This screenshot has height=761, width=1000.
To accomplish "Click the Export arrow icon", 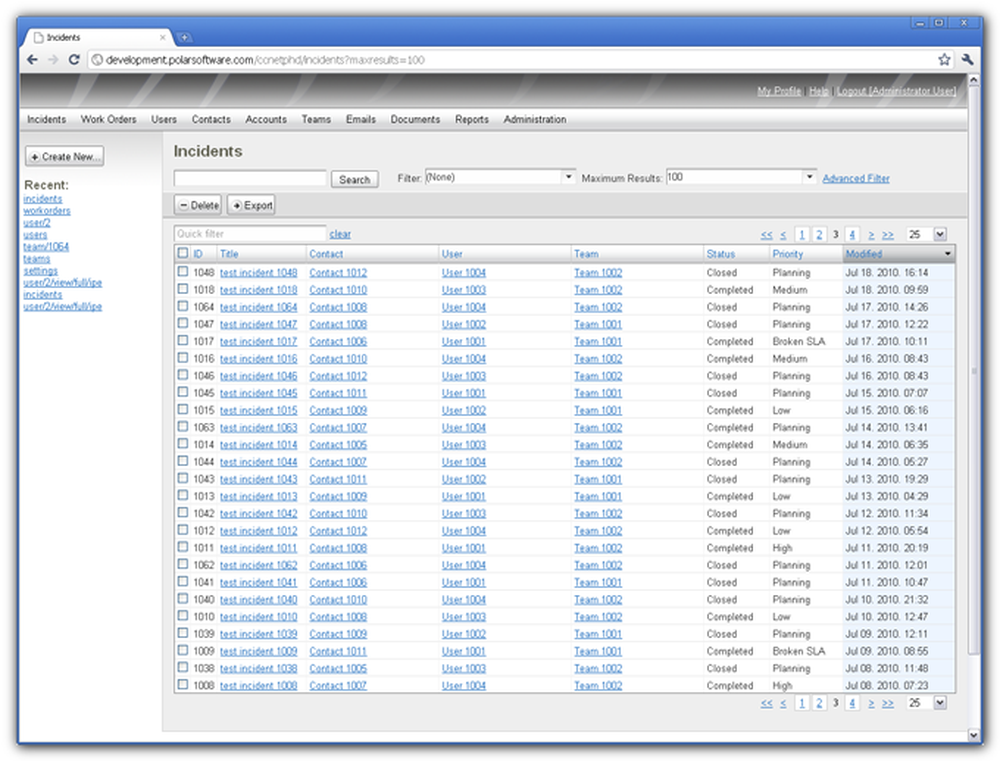I will [x=235, y=204].
